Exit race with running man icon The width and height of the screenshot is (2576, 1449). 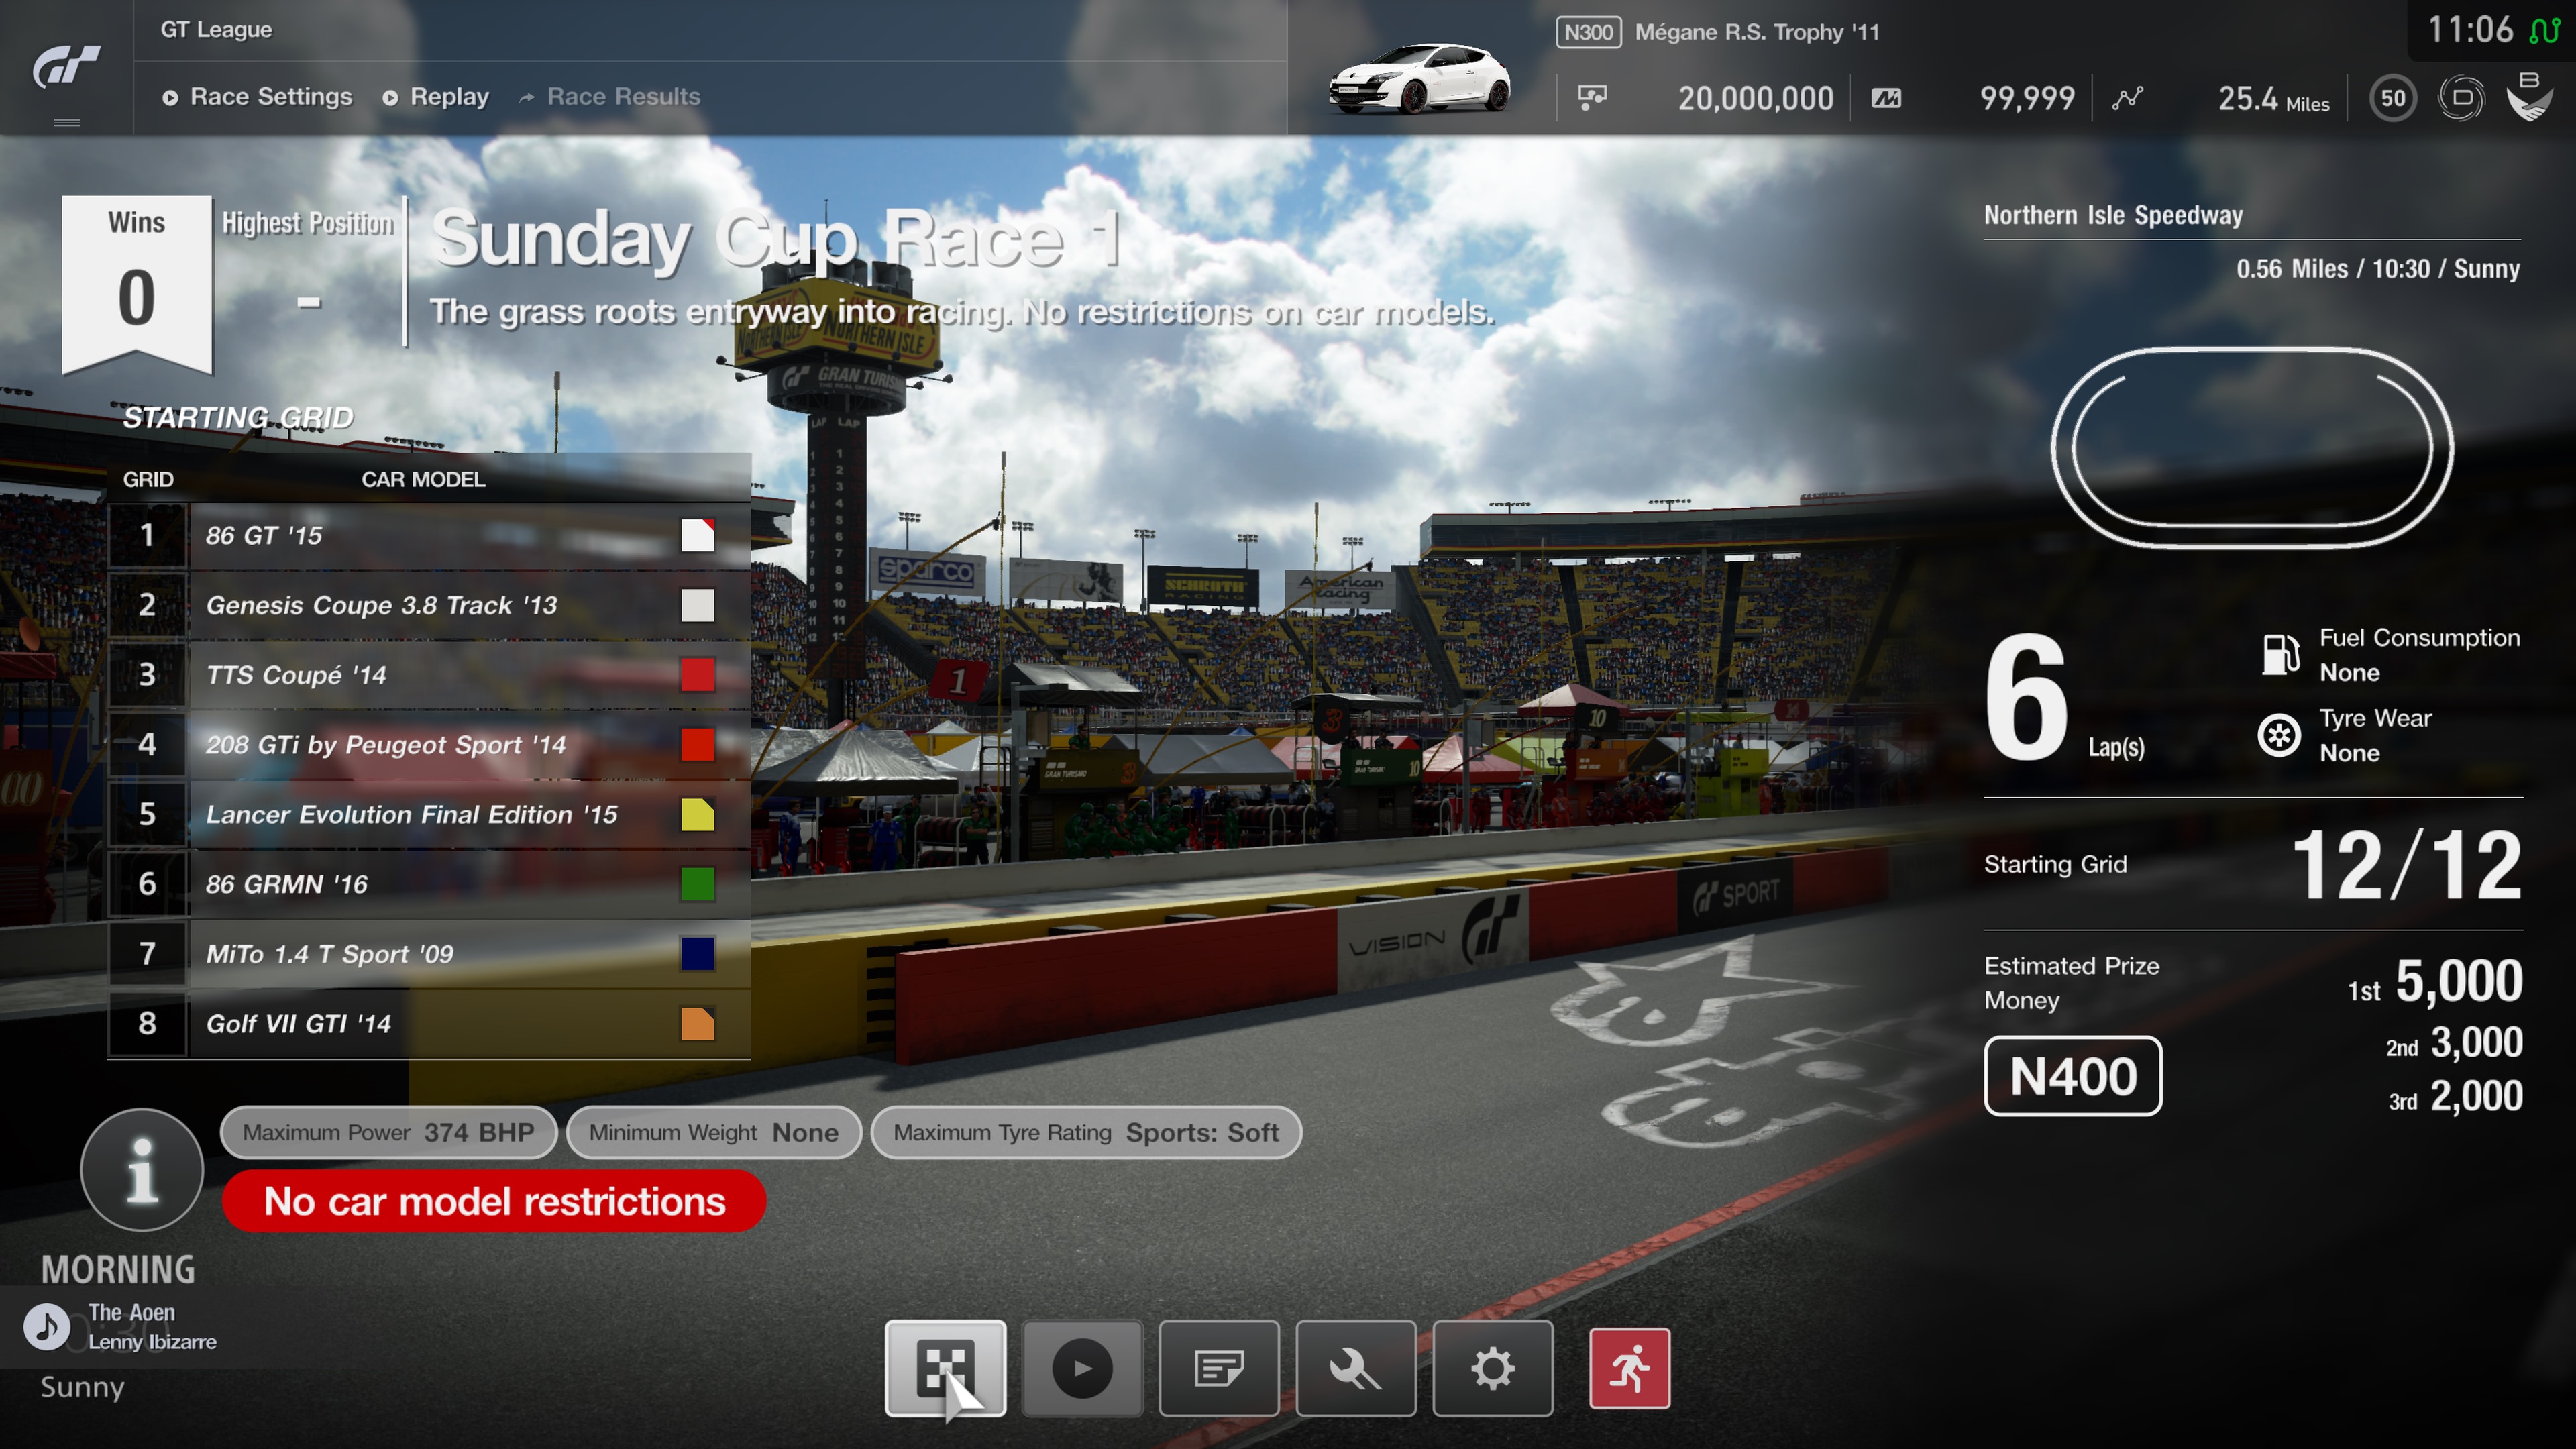click(x=1629, y=1368)
